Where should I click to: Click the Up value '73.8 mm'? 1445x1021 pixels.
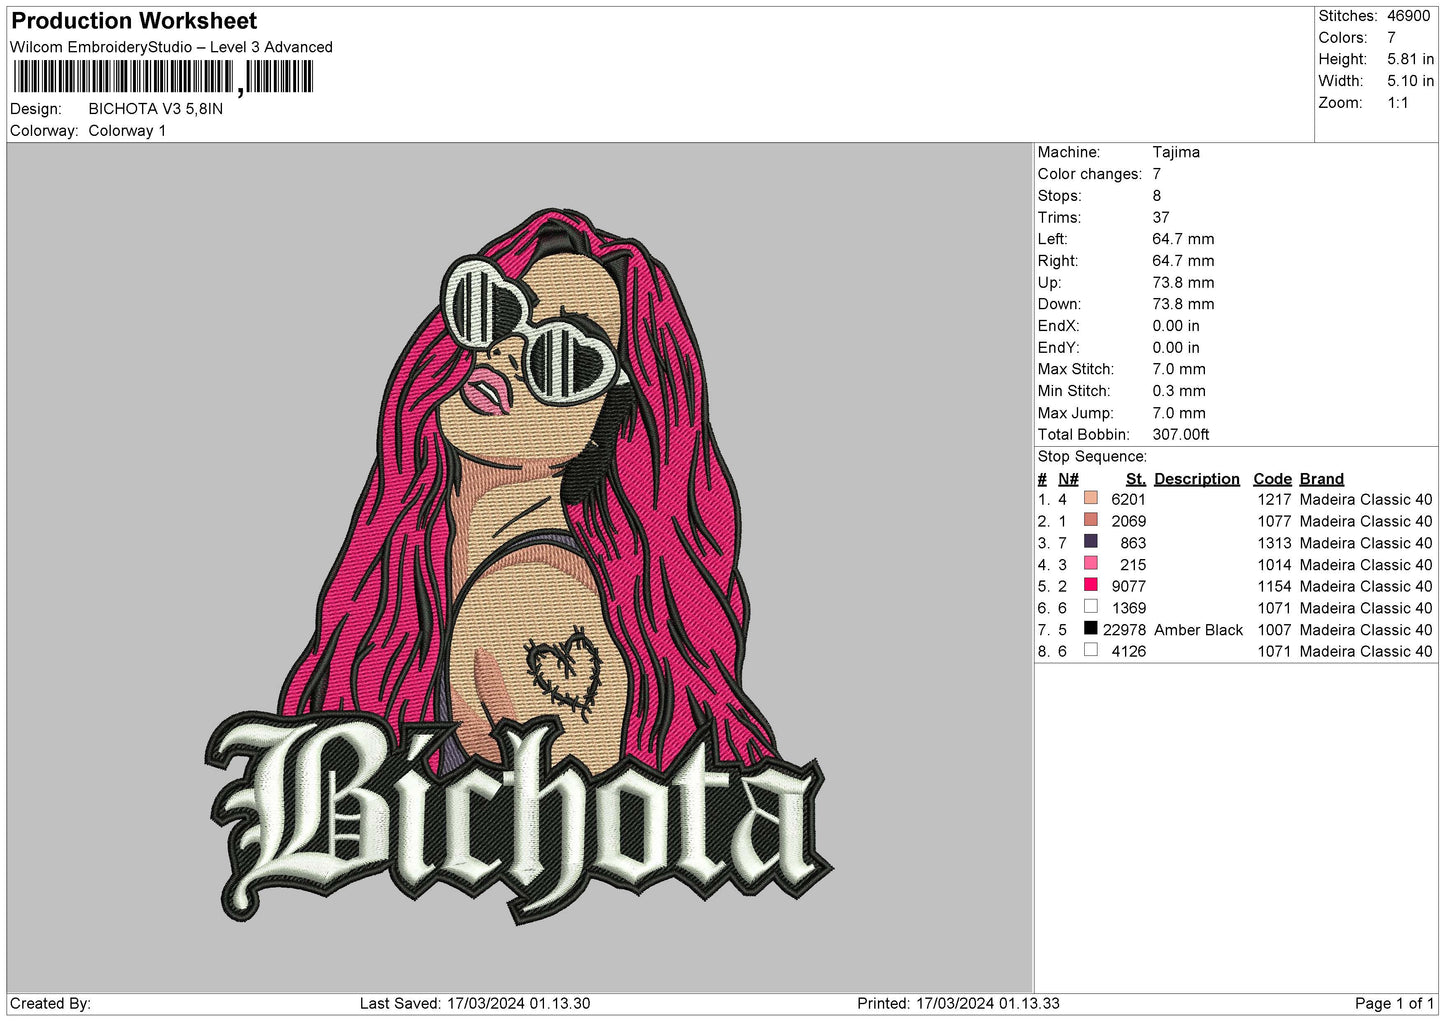(1183, 282)
